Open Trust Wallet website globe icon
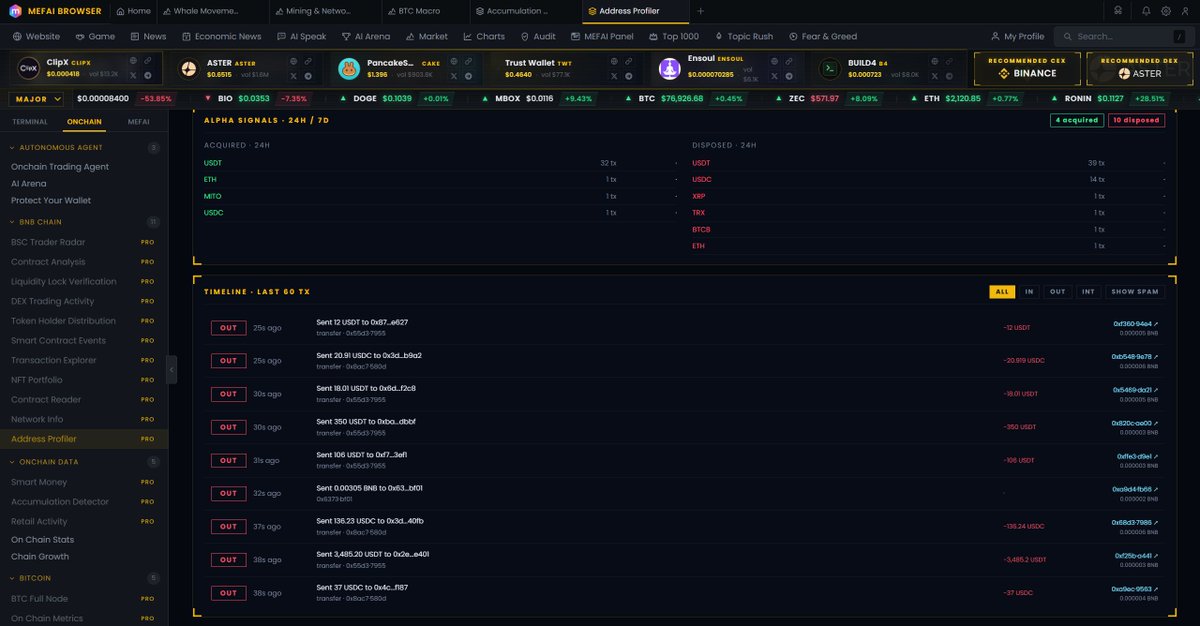Viewport: 1200px width, 626px height. pyautogui.click(x=614, y=61)
